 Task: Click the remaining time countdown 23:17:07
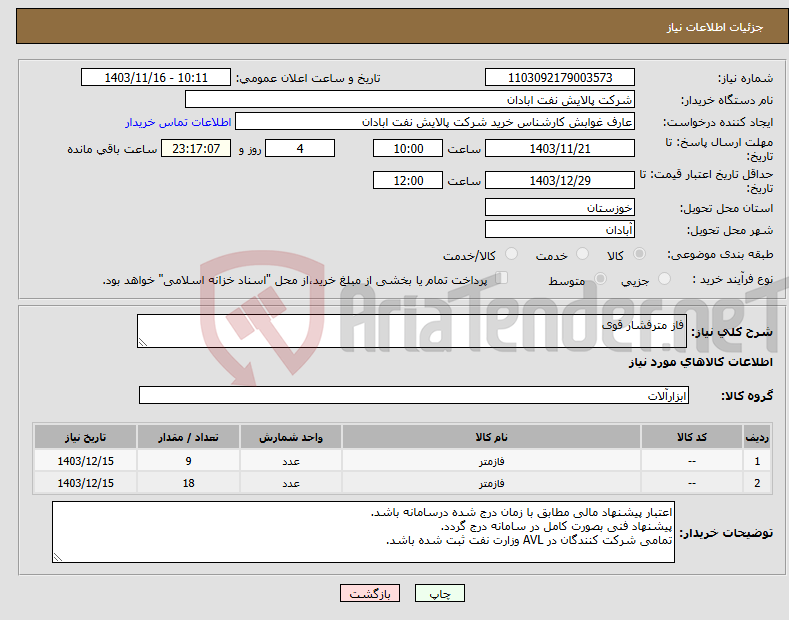point(196,148)
